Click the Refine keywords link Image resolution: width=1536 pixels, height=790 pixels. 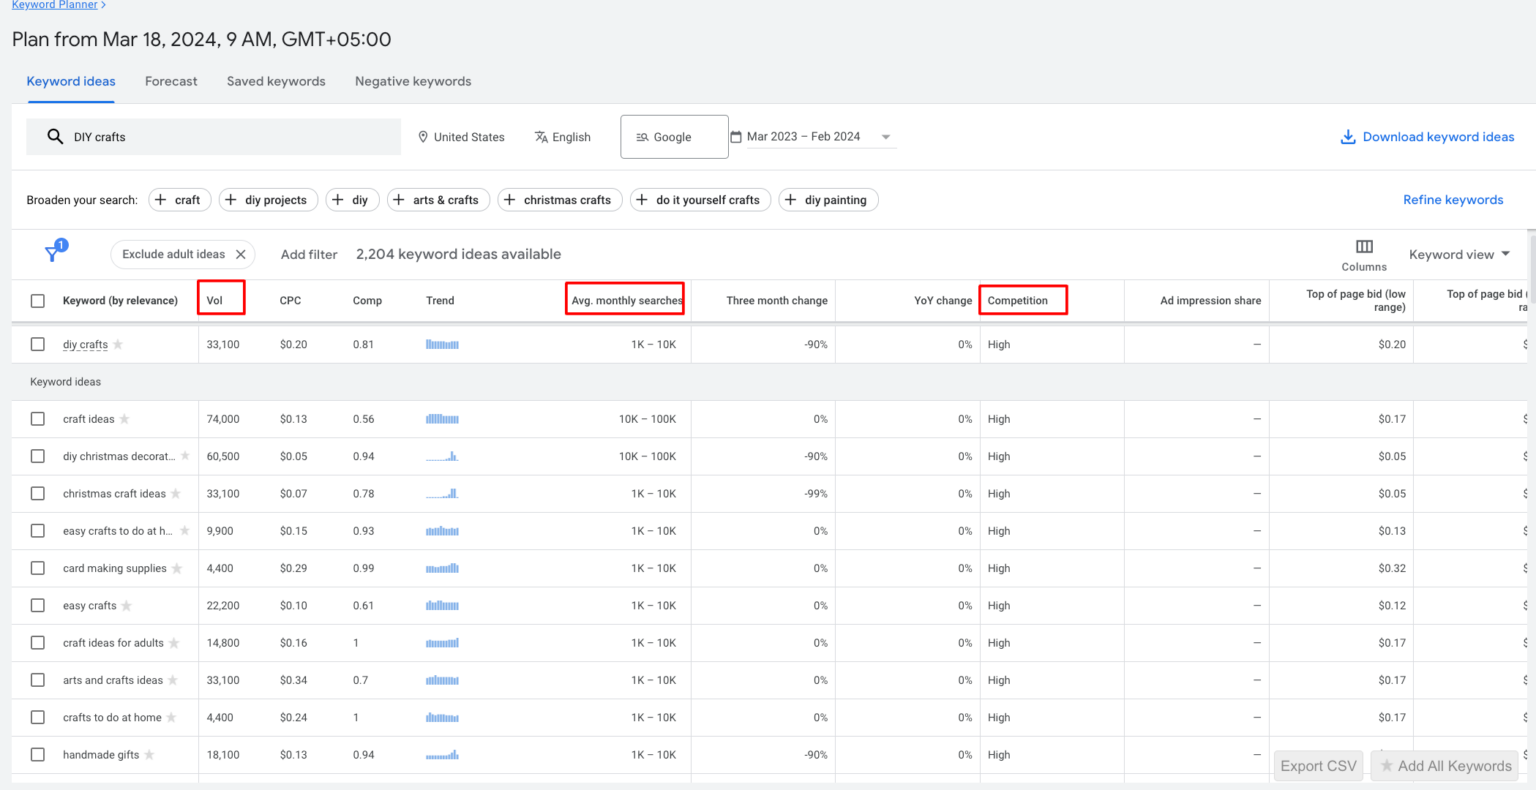click(x=1453, y=199)
